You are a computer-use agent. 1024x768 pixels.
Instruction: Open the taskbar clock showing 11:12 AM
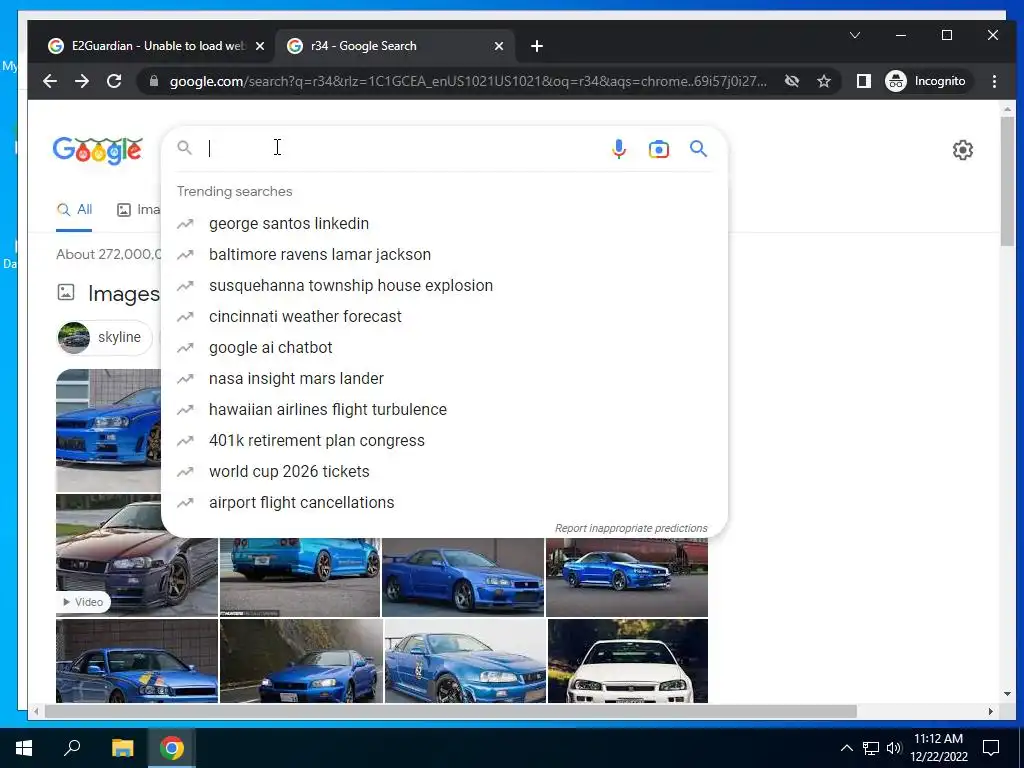938,748
